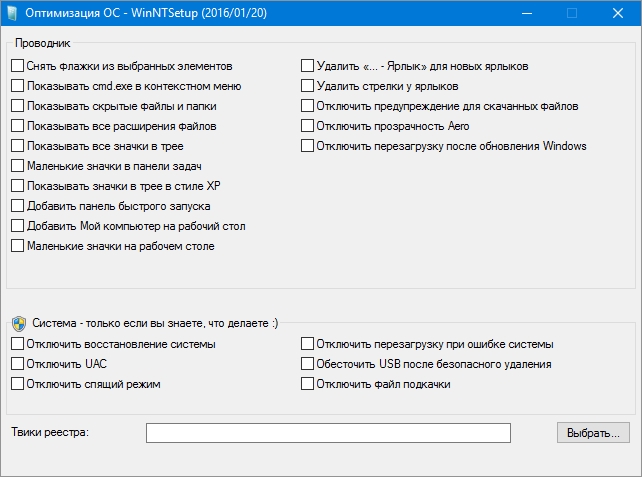
Task: Check 'Отключить спящий режим' option
Action: coord(18,384)
